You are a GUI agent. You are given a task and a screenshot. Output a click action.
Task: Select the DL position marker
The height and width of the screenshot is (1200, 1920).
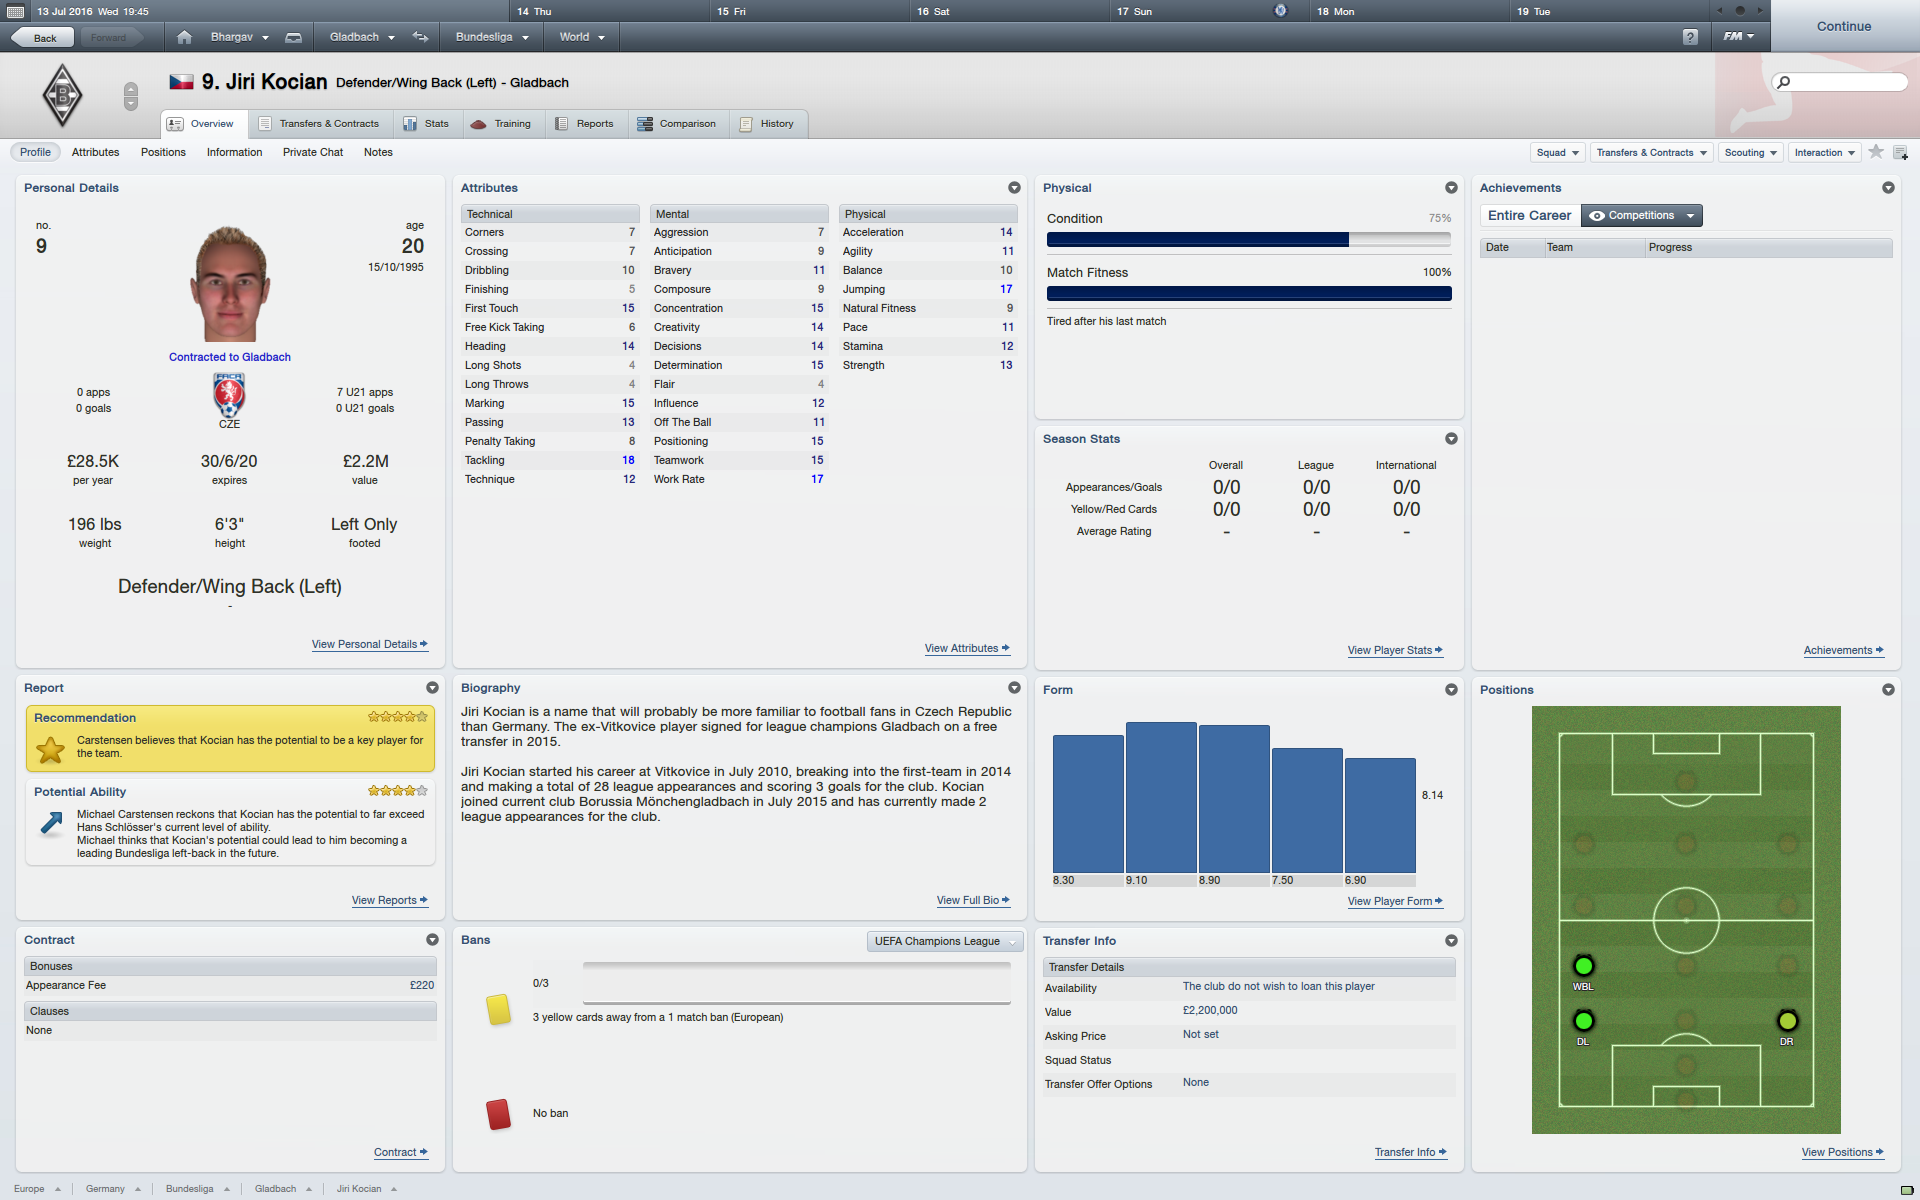(x=1583, y=1021)
